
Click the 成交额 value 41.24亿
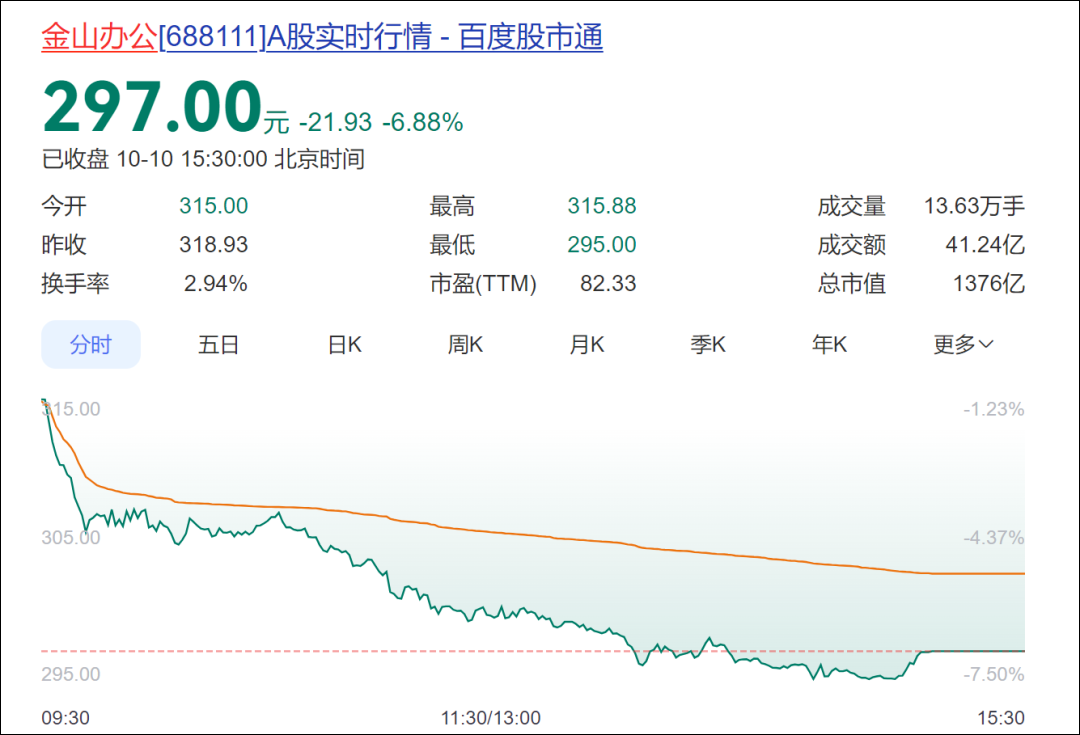(x=985, y=245)
